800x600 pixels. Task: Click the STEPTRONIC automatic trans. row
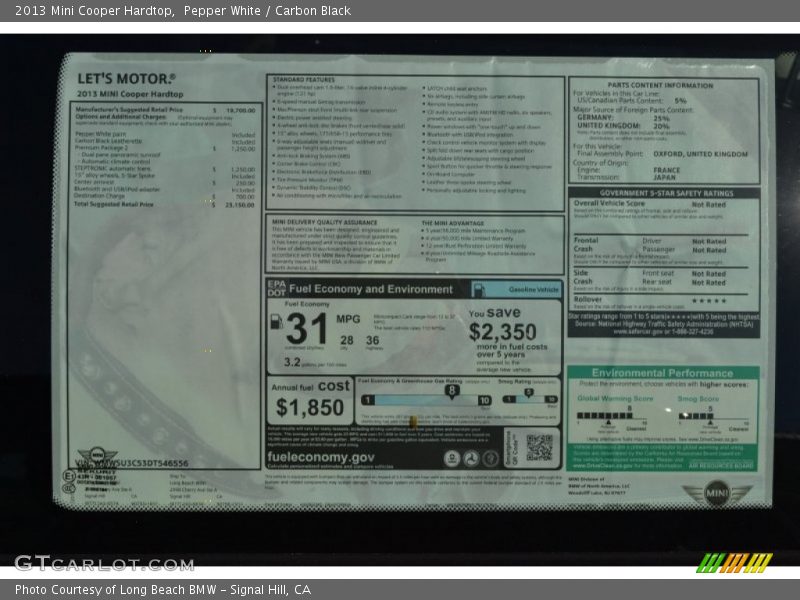(x=165, y=168)
